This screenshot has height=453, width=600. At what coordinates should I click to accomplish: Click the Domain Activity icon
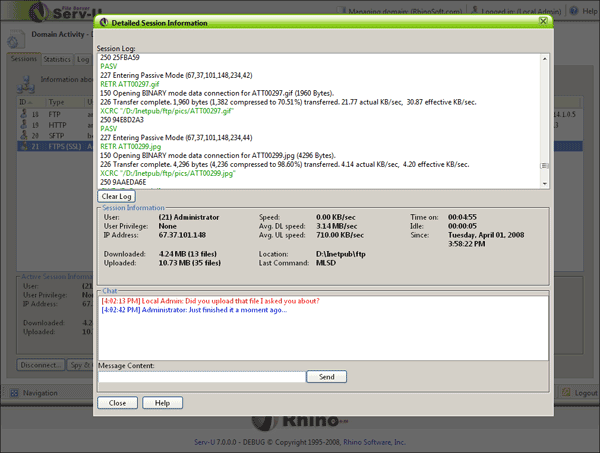[x=14, y=39]
